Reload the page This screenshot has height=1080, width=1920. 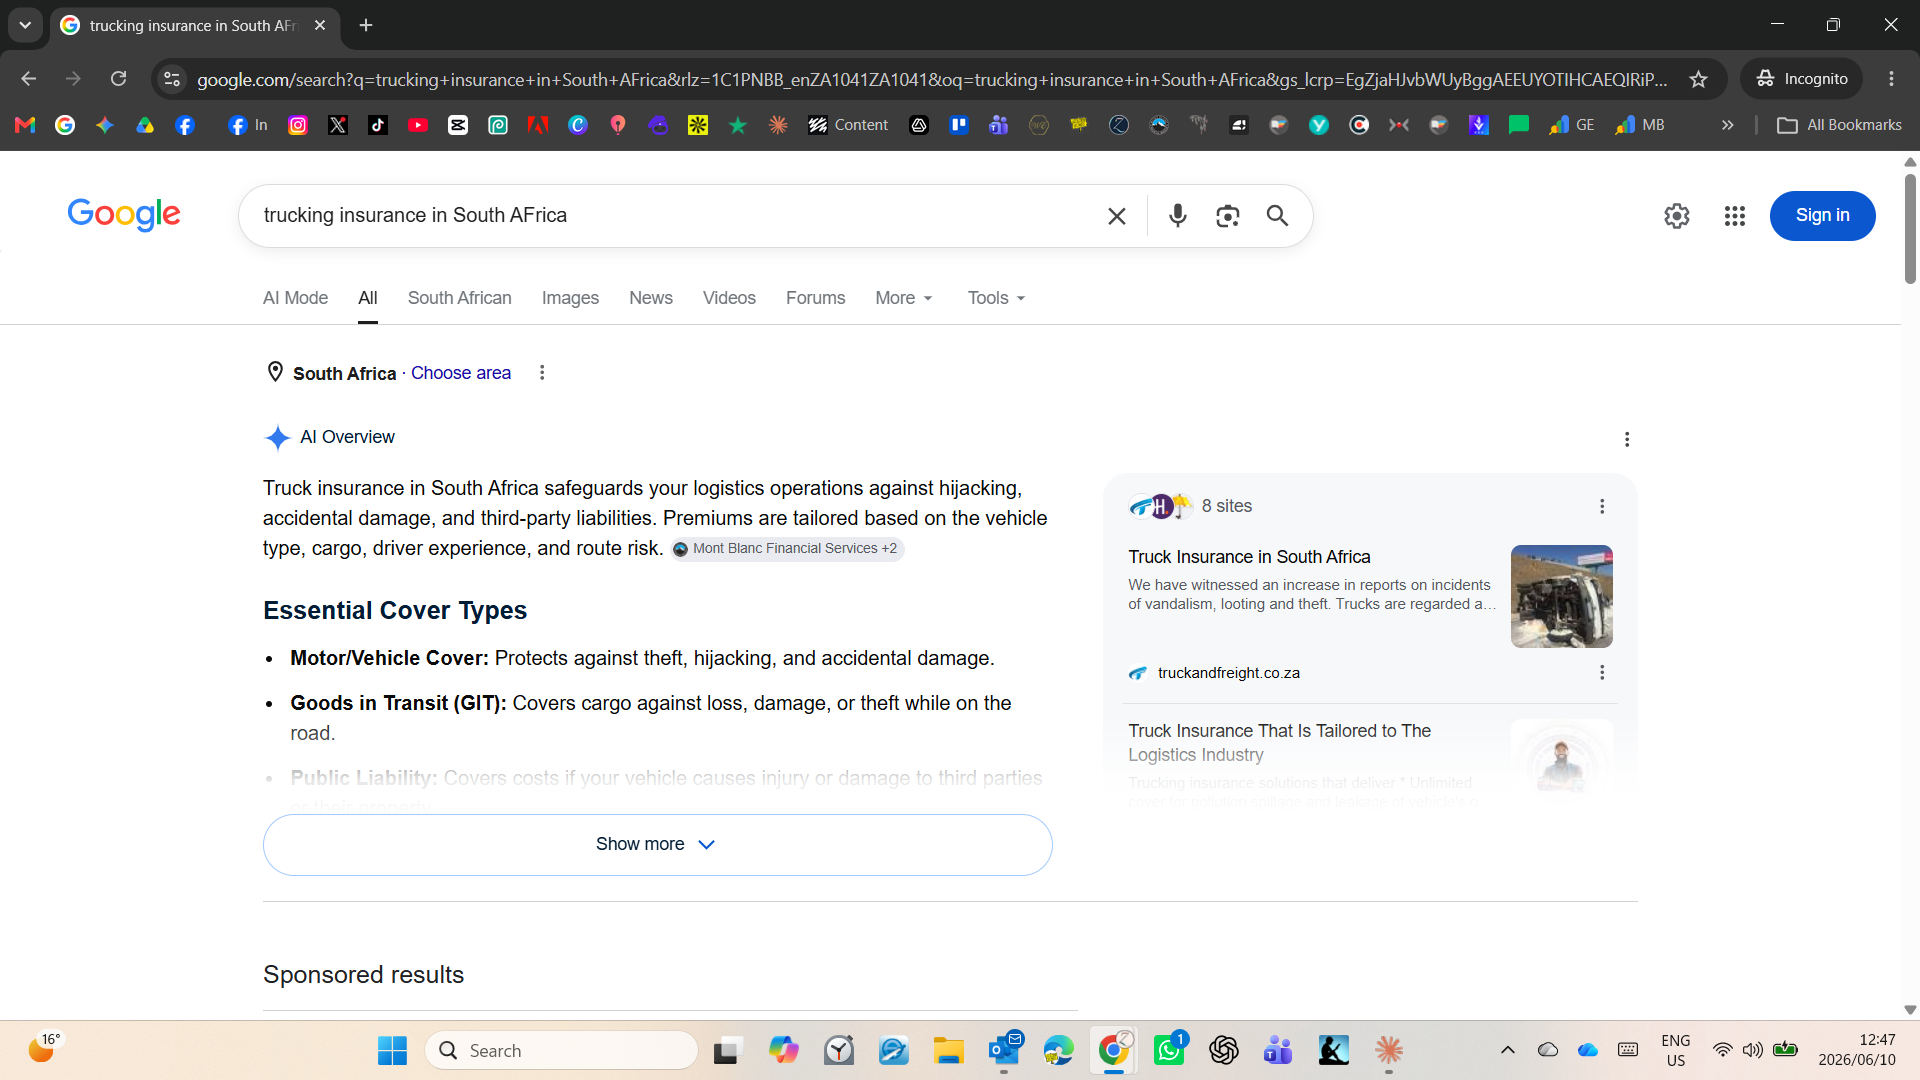[118, 79]
